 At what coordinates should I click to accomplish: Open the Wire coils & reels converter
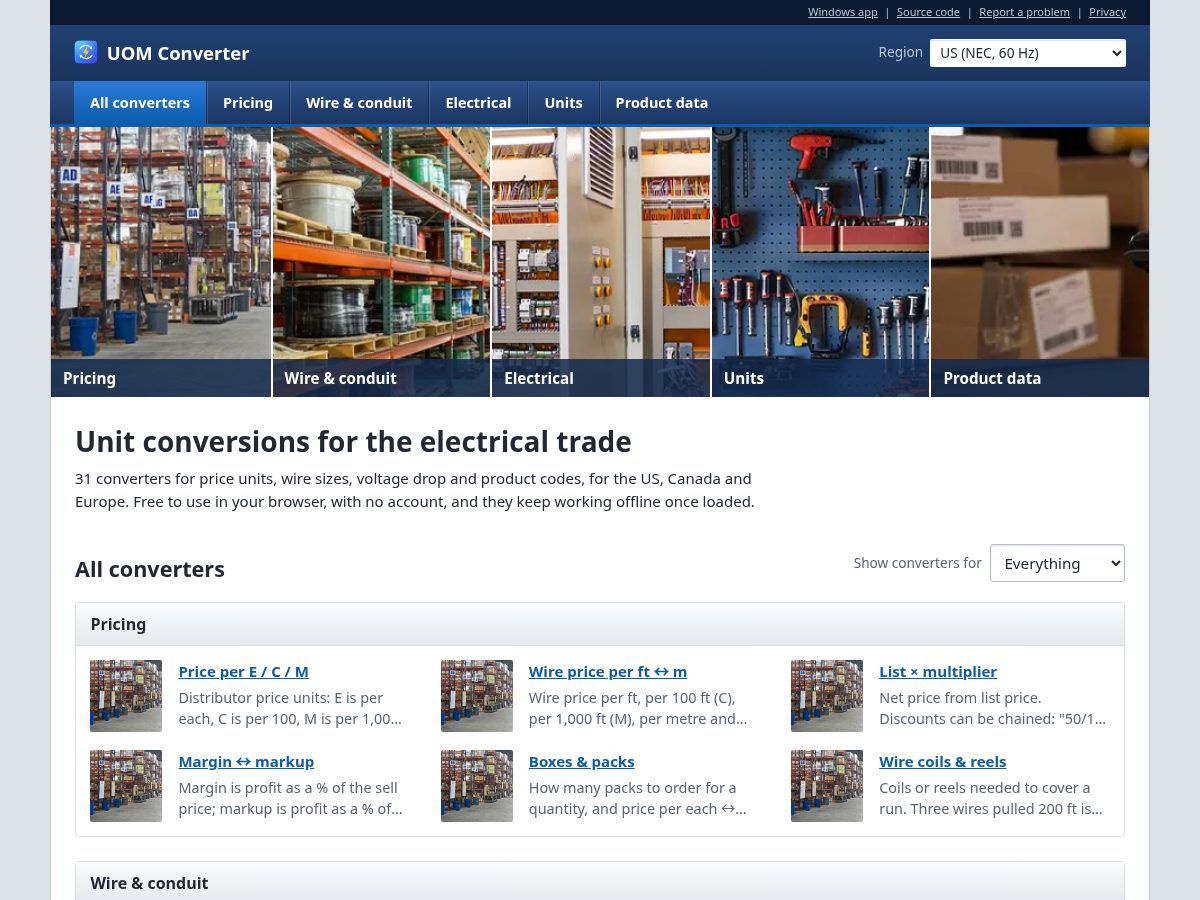943,762
